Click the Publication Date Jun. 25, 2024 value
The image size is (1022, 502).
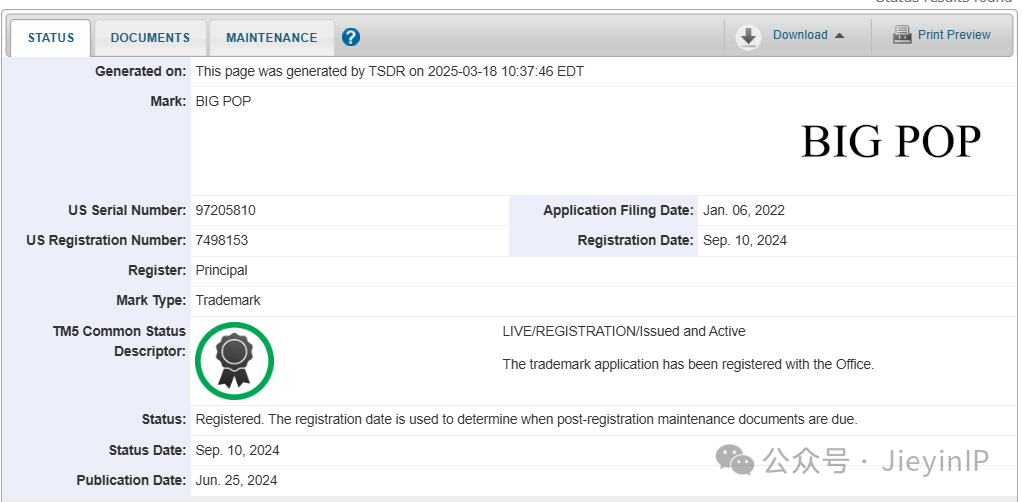click(x=237, y=480)
